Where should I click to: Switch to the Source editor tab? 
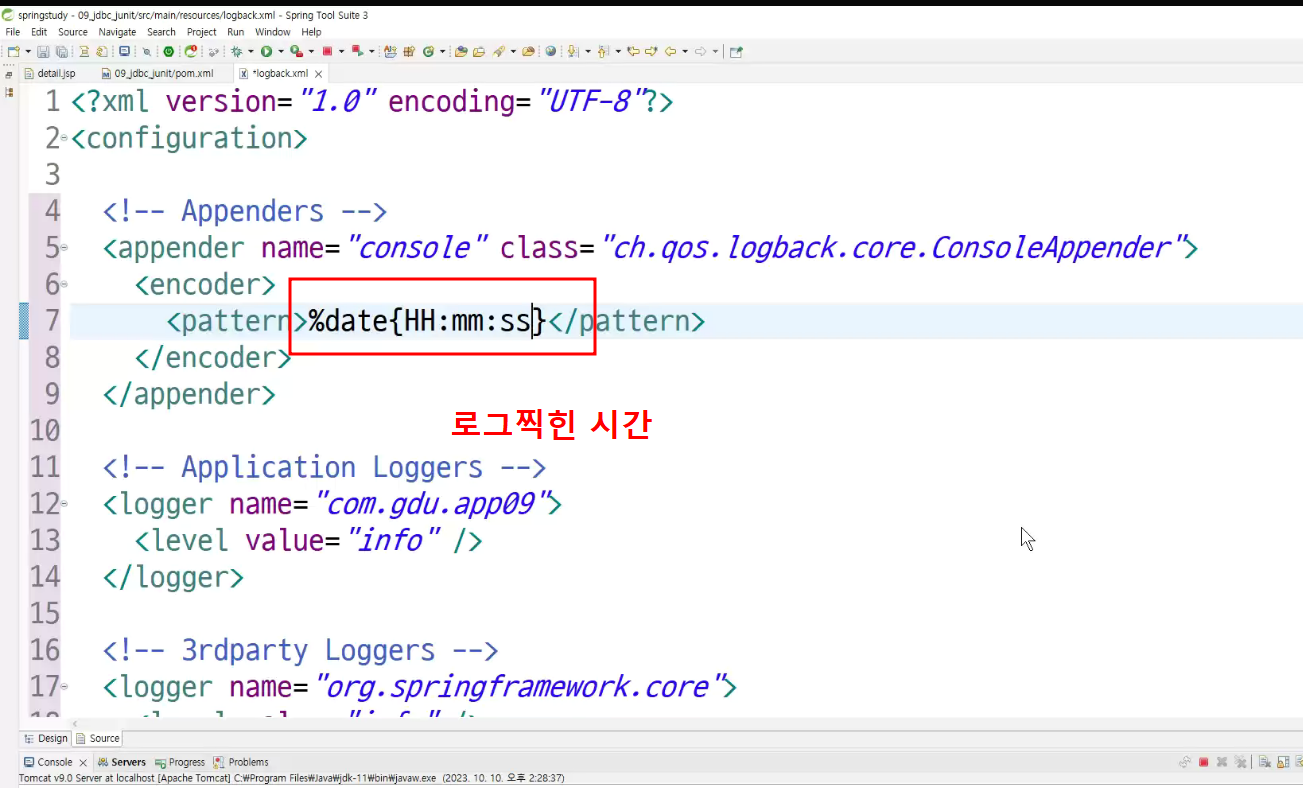(98, 738)
